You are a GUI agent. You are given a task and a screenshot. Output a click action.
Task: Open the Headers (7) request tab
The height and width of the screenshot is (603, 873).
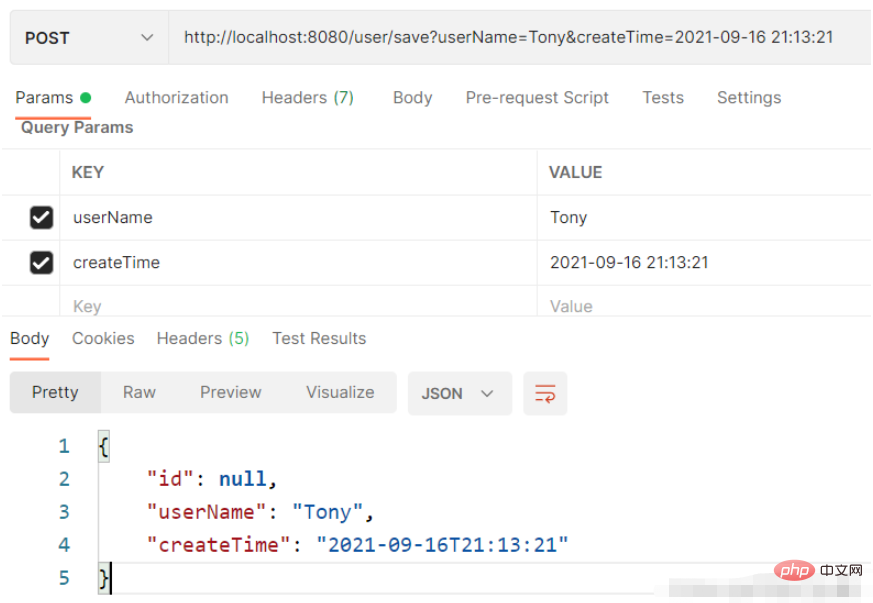307,97
